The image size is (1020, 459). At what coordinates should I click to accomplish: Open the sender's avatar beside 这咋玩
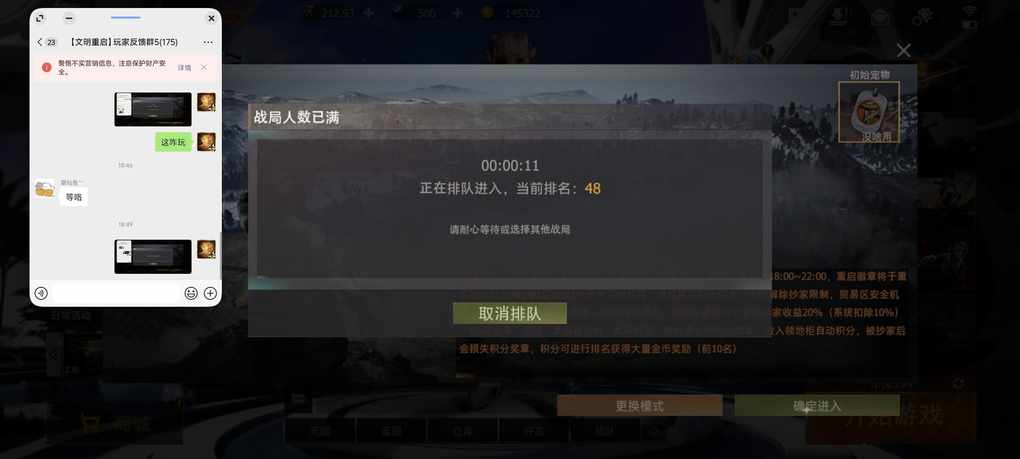(207, 142)
